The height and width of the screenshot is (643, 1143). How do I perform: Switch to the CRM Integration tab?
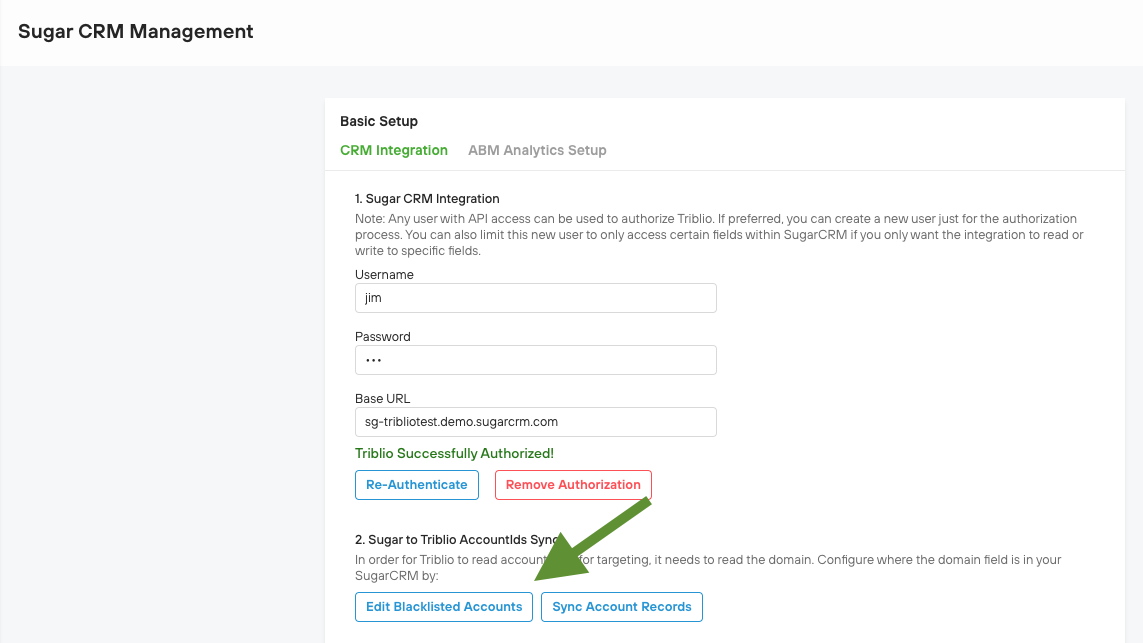394,150
